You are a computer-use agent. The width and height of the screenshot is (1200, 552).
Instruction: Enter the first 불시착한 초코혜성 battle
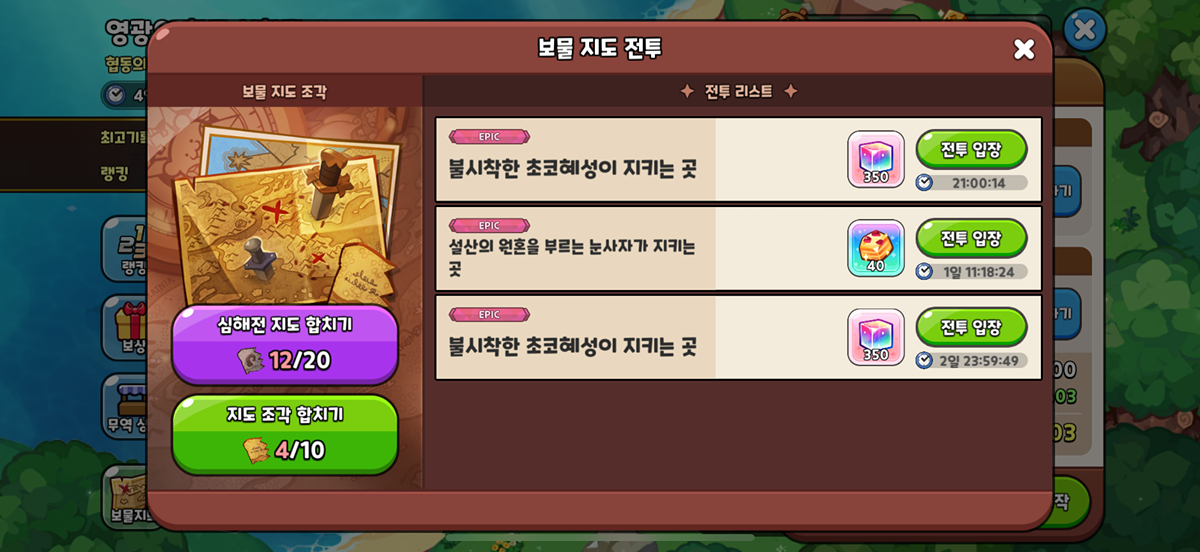972,150
